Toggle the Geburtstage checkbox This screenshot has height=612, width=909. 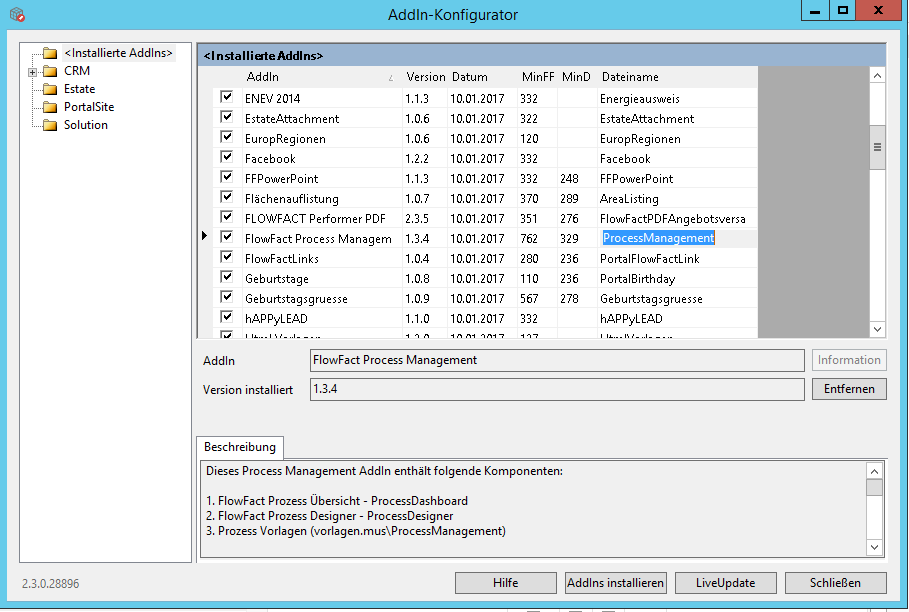click(227, 277)
